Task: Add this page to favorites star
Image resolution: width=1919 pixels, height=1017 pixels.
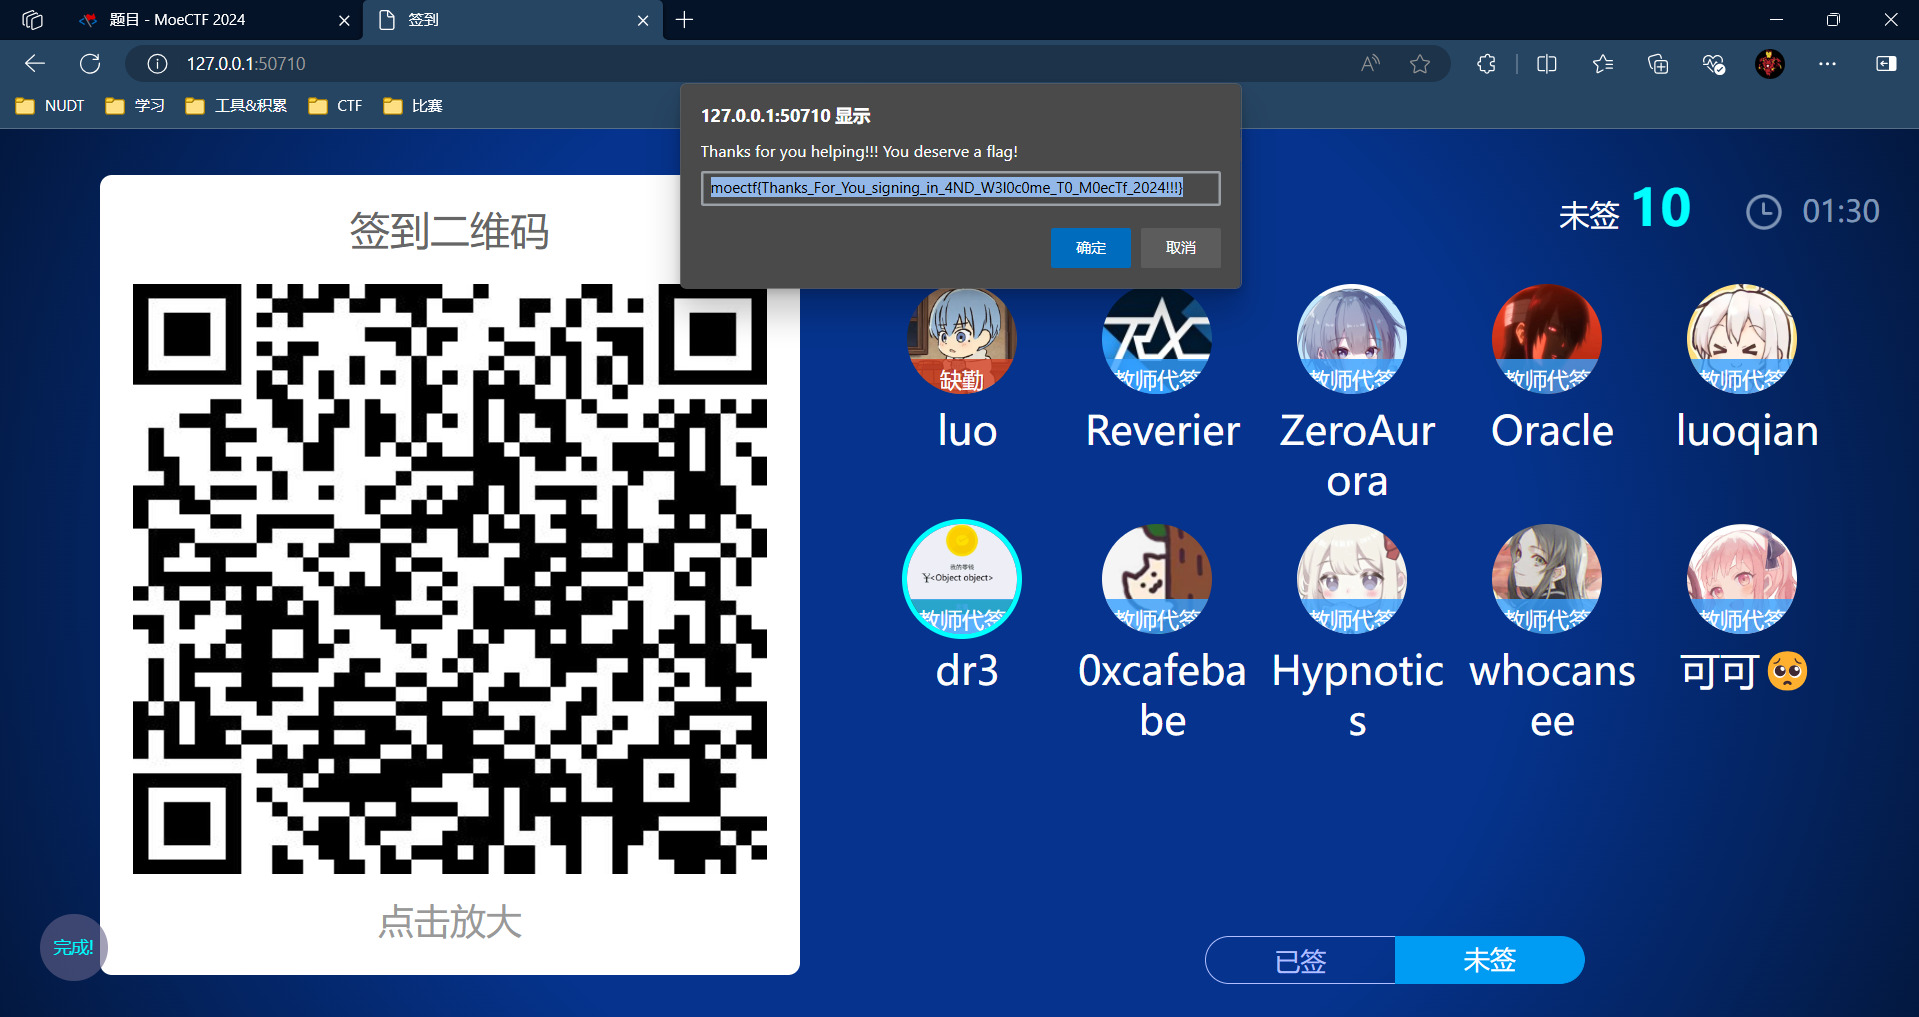Action: tap(1419, 64)
